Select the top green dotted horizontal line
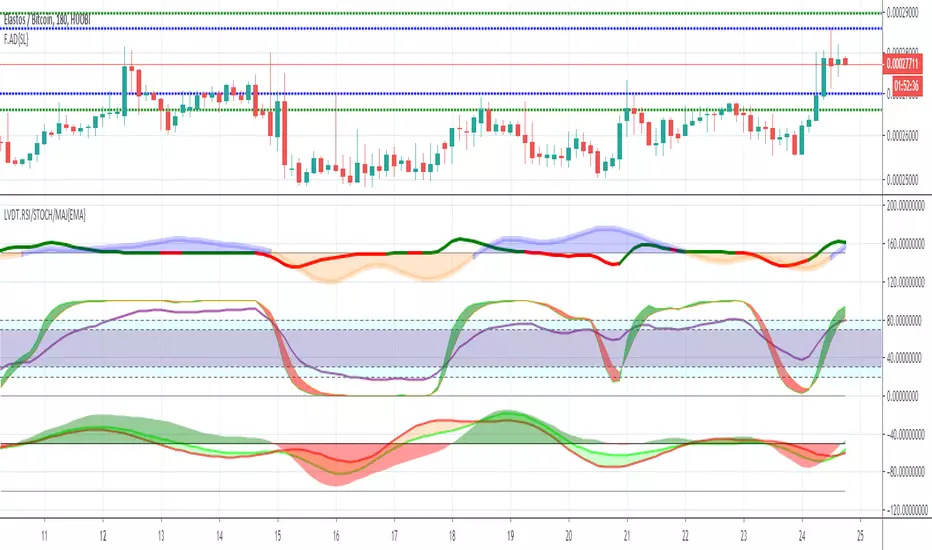The image size is (932, 550). pos(441,12)
